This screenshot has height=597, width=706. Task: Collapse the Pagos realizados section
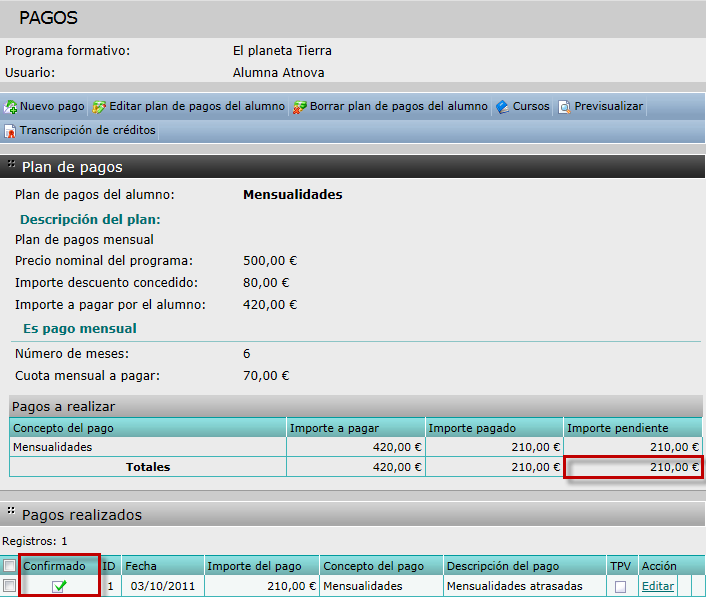[11, 511]
